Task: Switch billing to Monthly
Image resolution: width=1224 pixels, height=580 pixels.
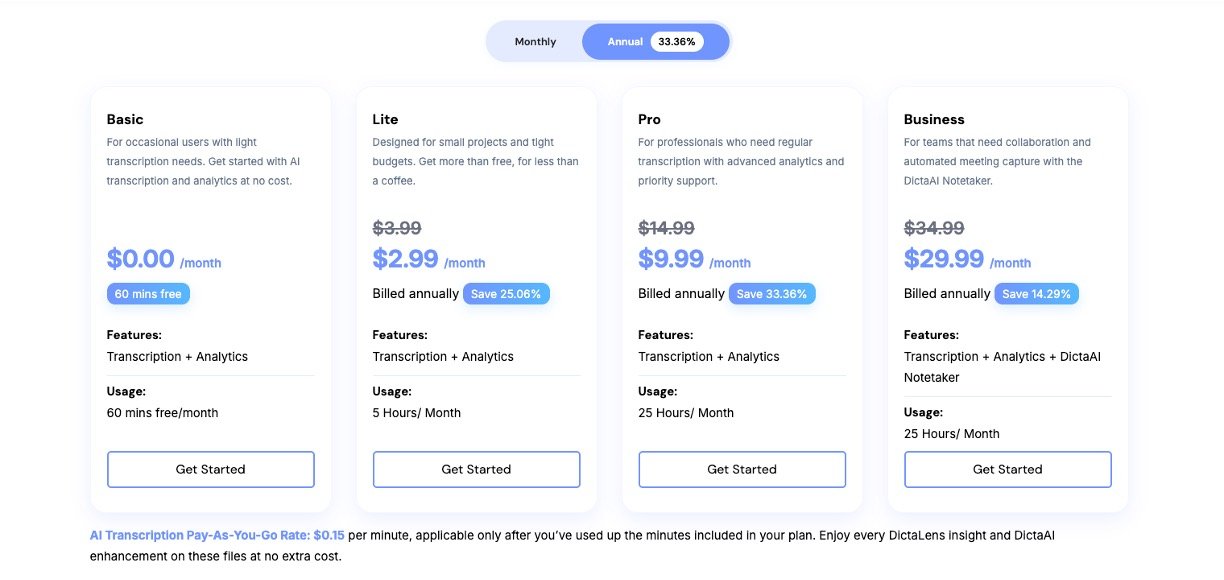Action: click(535, 42)
